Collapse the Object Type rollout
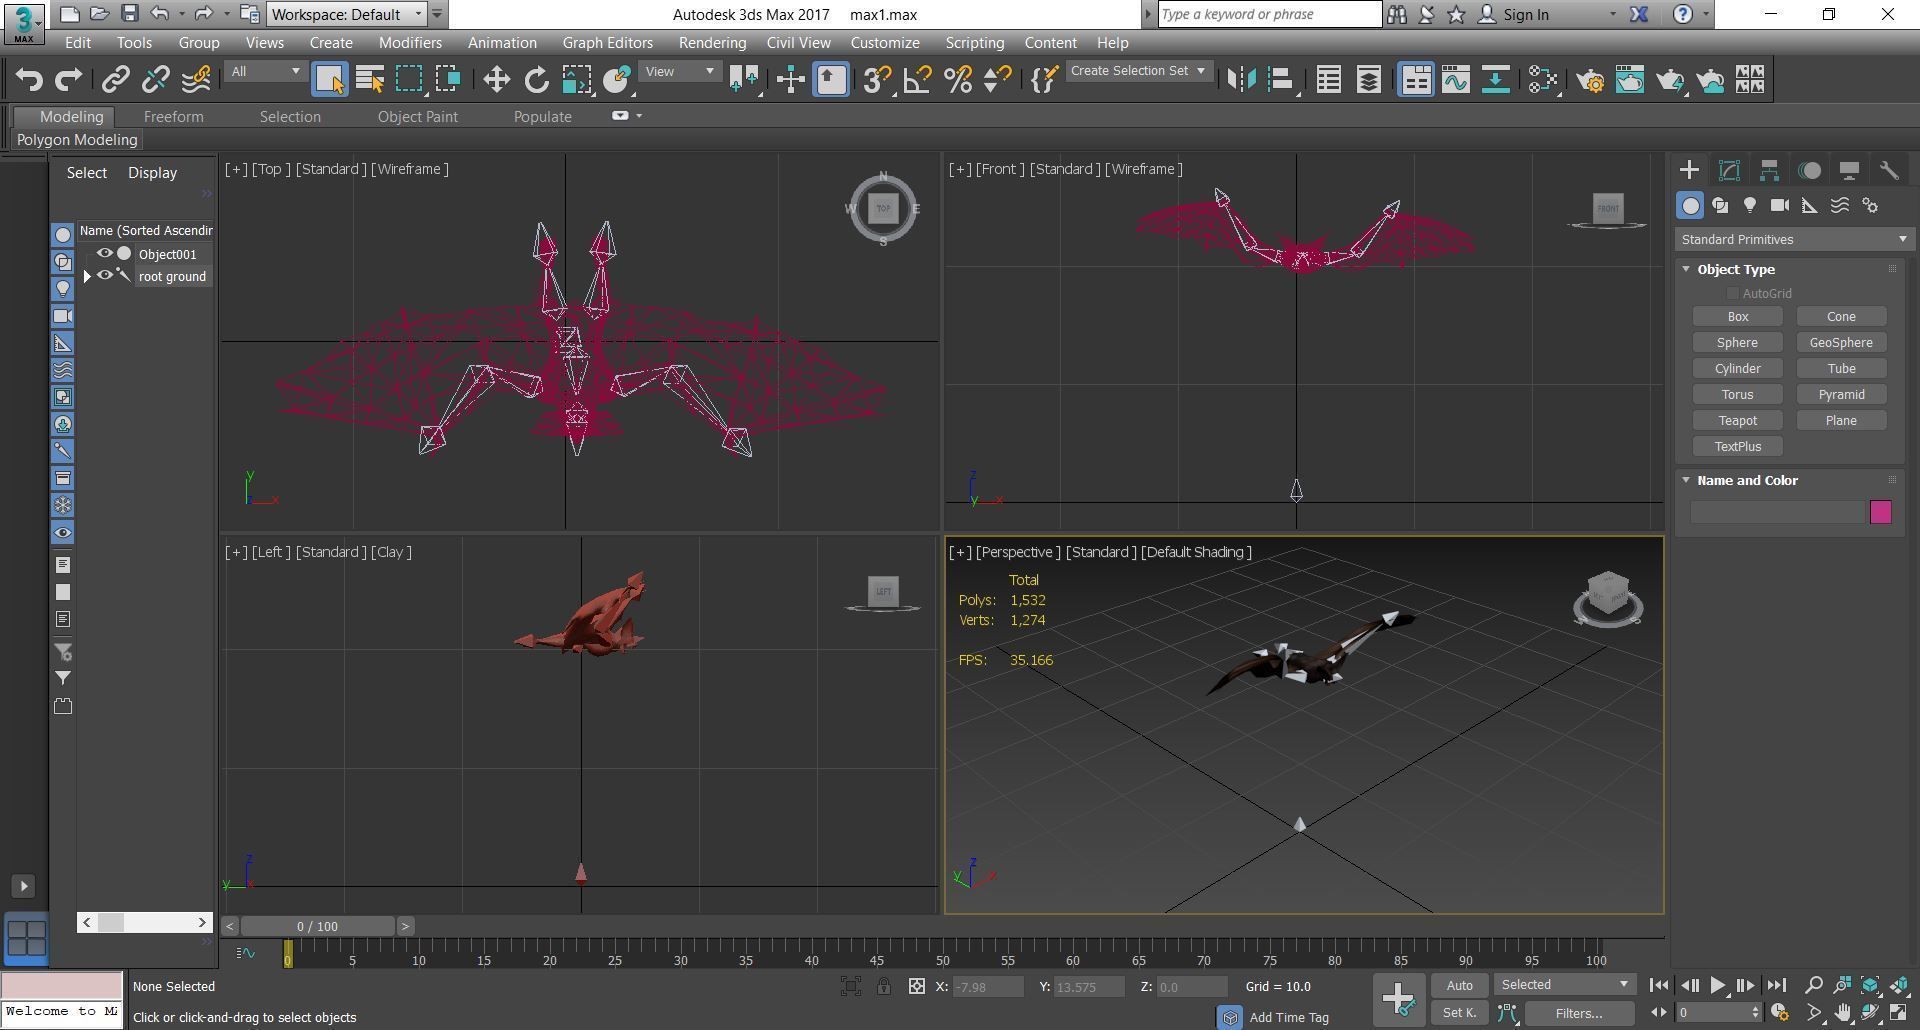This screenshot has height=1030, width=1920. pyautogui.click(x=1686, y=270)
